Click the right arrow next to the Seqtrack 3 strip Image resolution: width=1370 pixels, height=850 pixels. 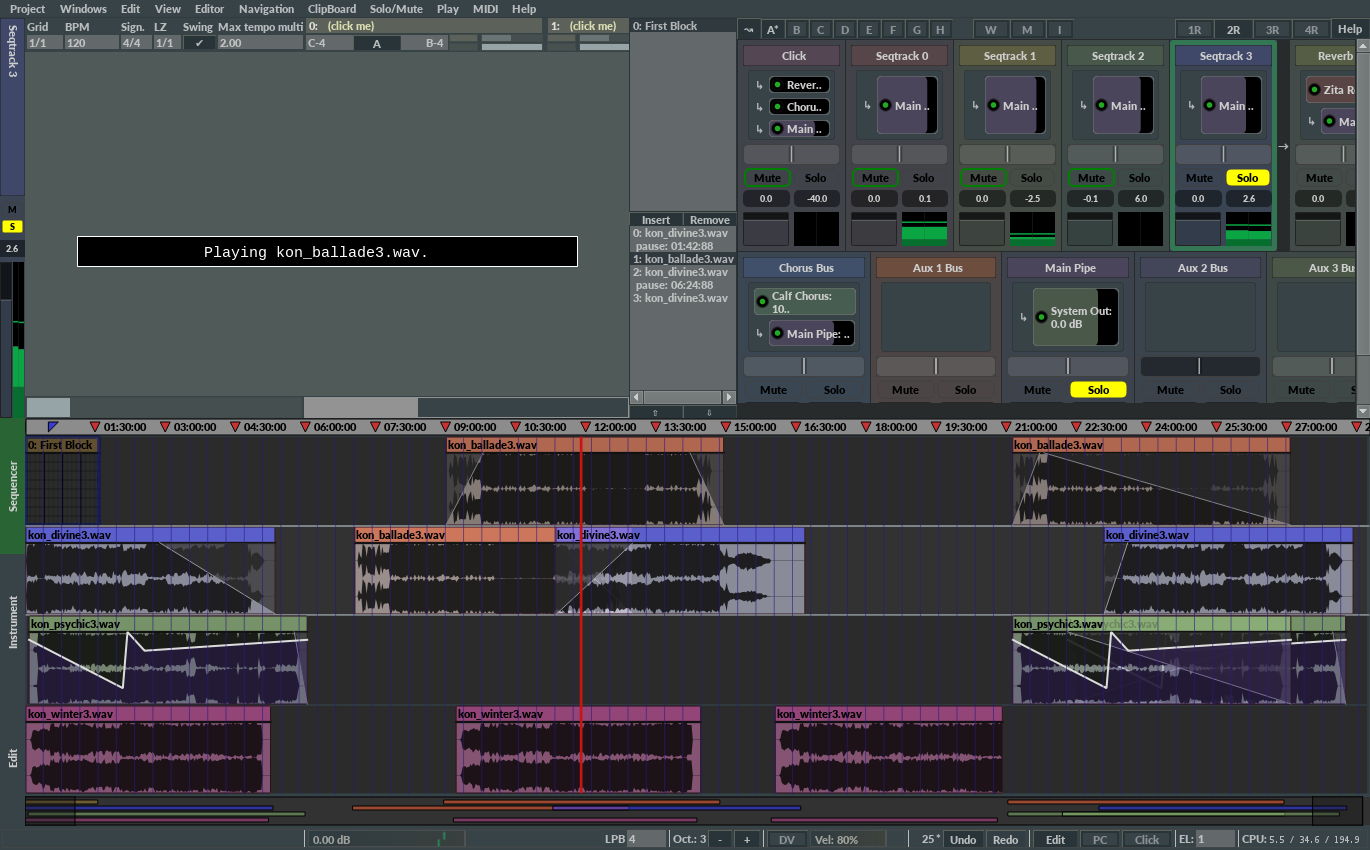tap(1283, 147)
